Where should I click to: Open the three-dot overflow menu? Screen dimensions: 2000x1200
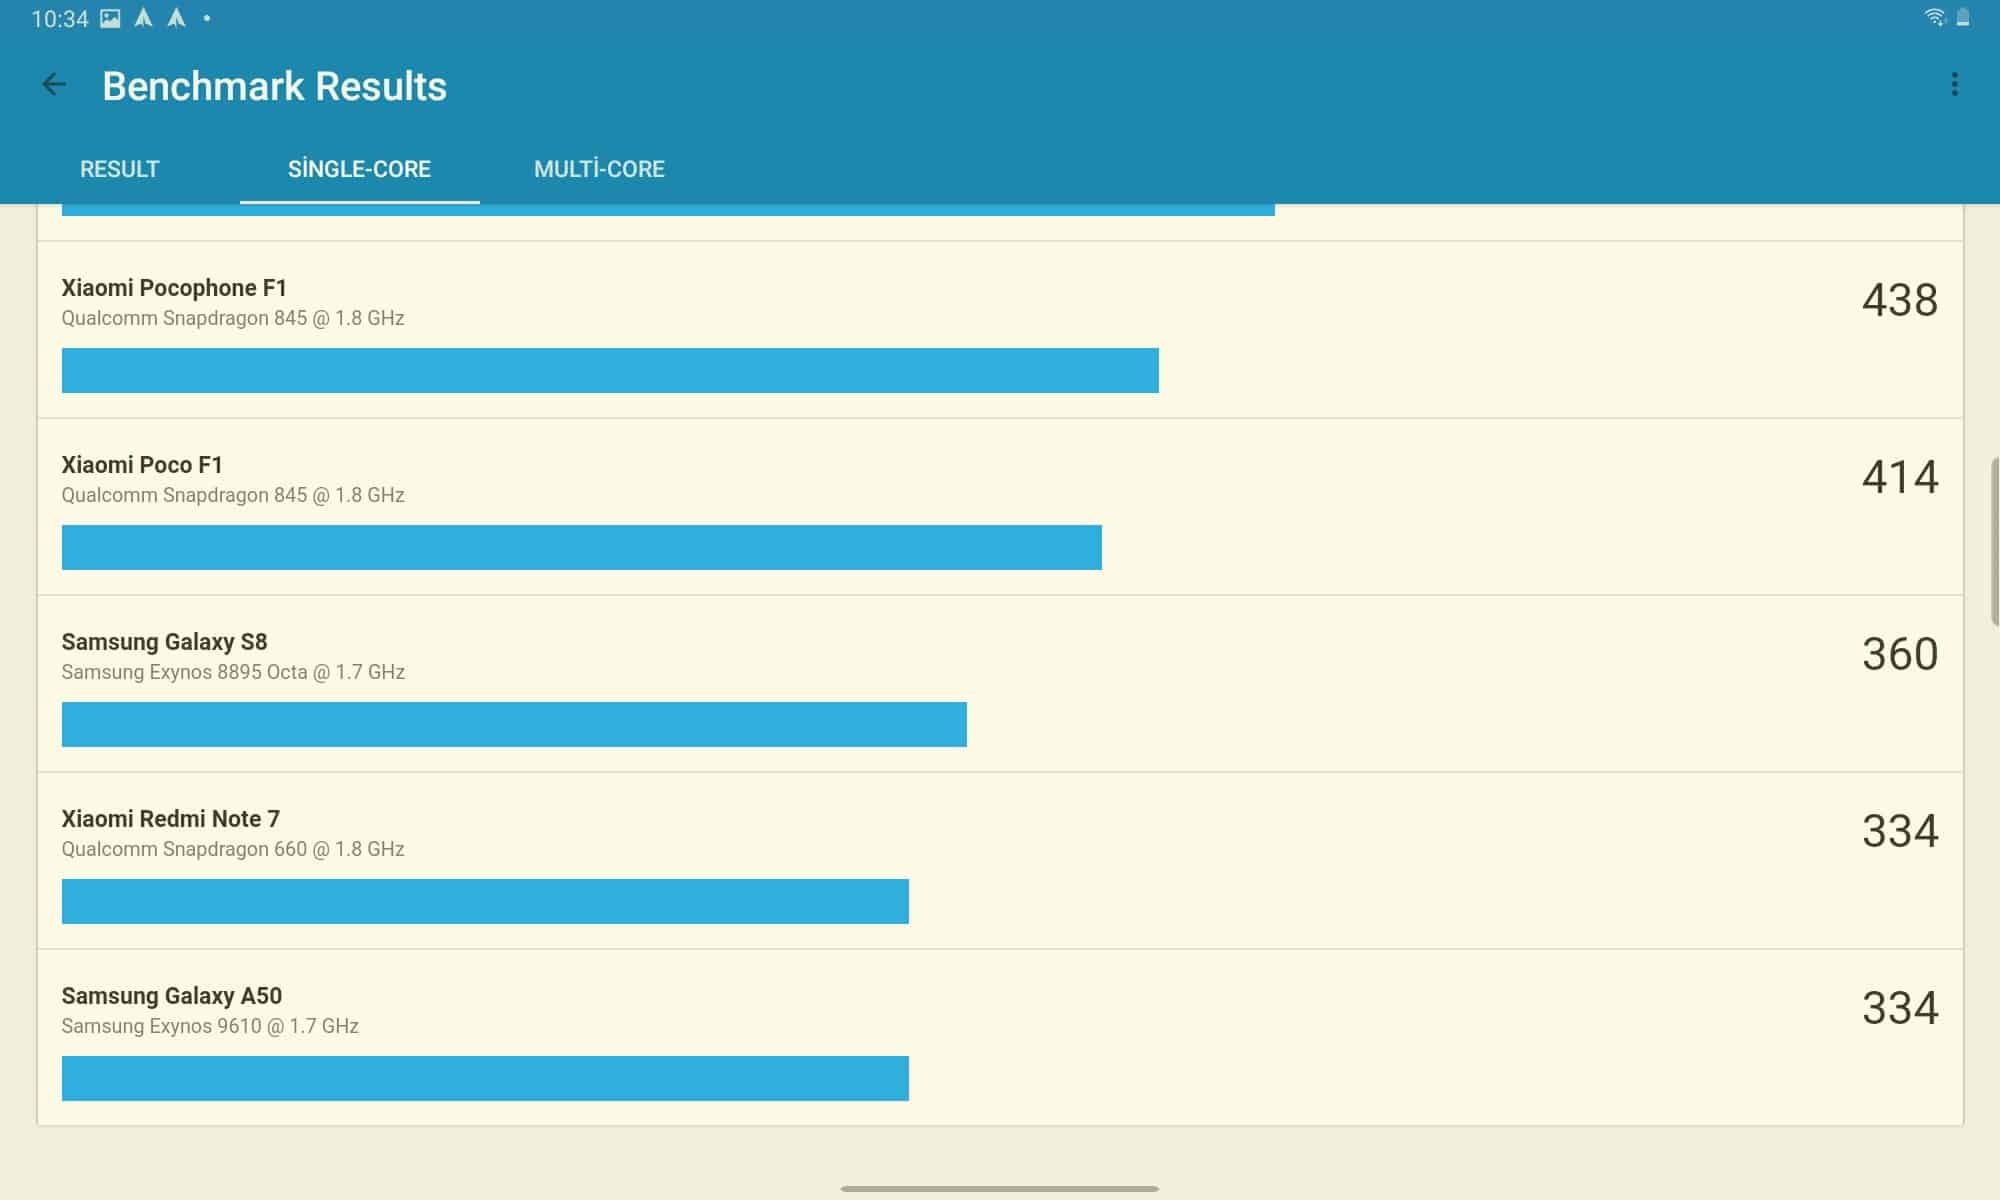1954,85
